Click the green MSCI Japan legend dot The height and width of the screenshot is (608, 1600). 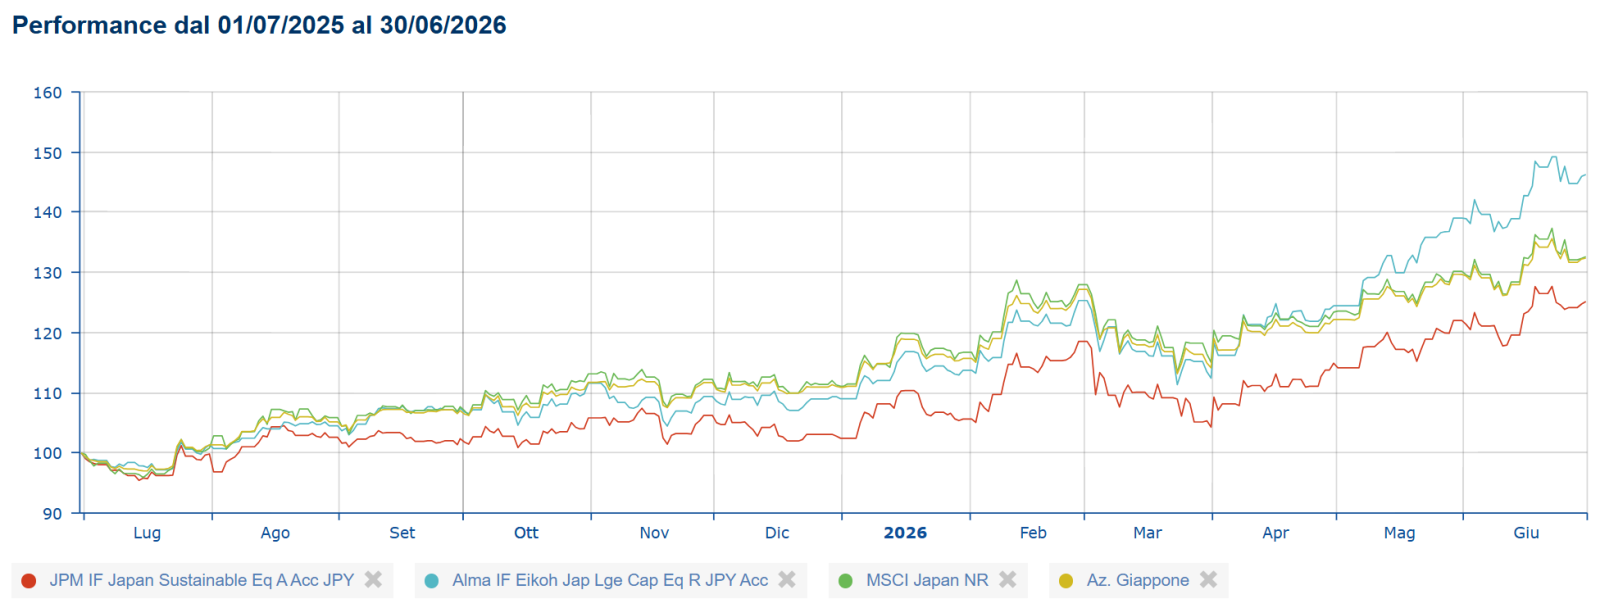845,580
